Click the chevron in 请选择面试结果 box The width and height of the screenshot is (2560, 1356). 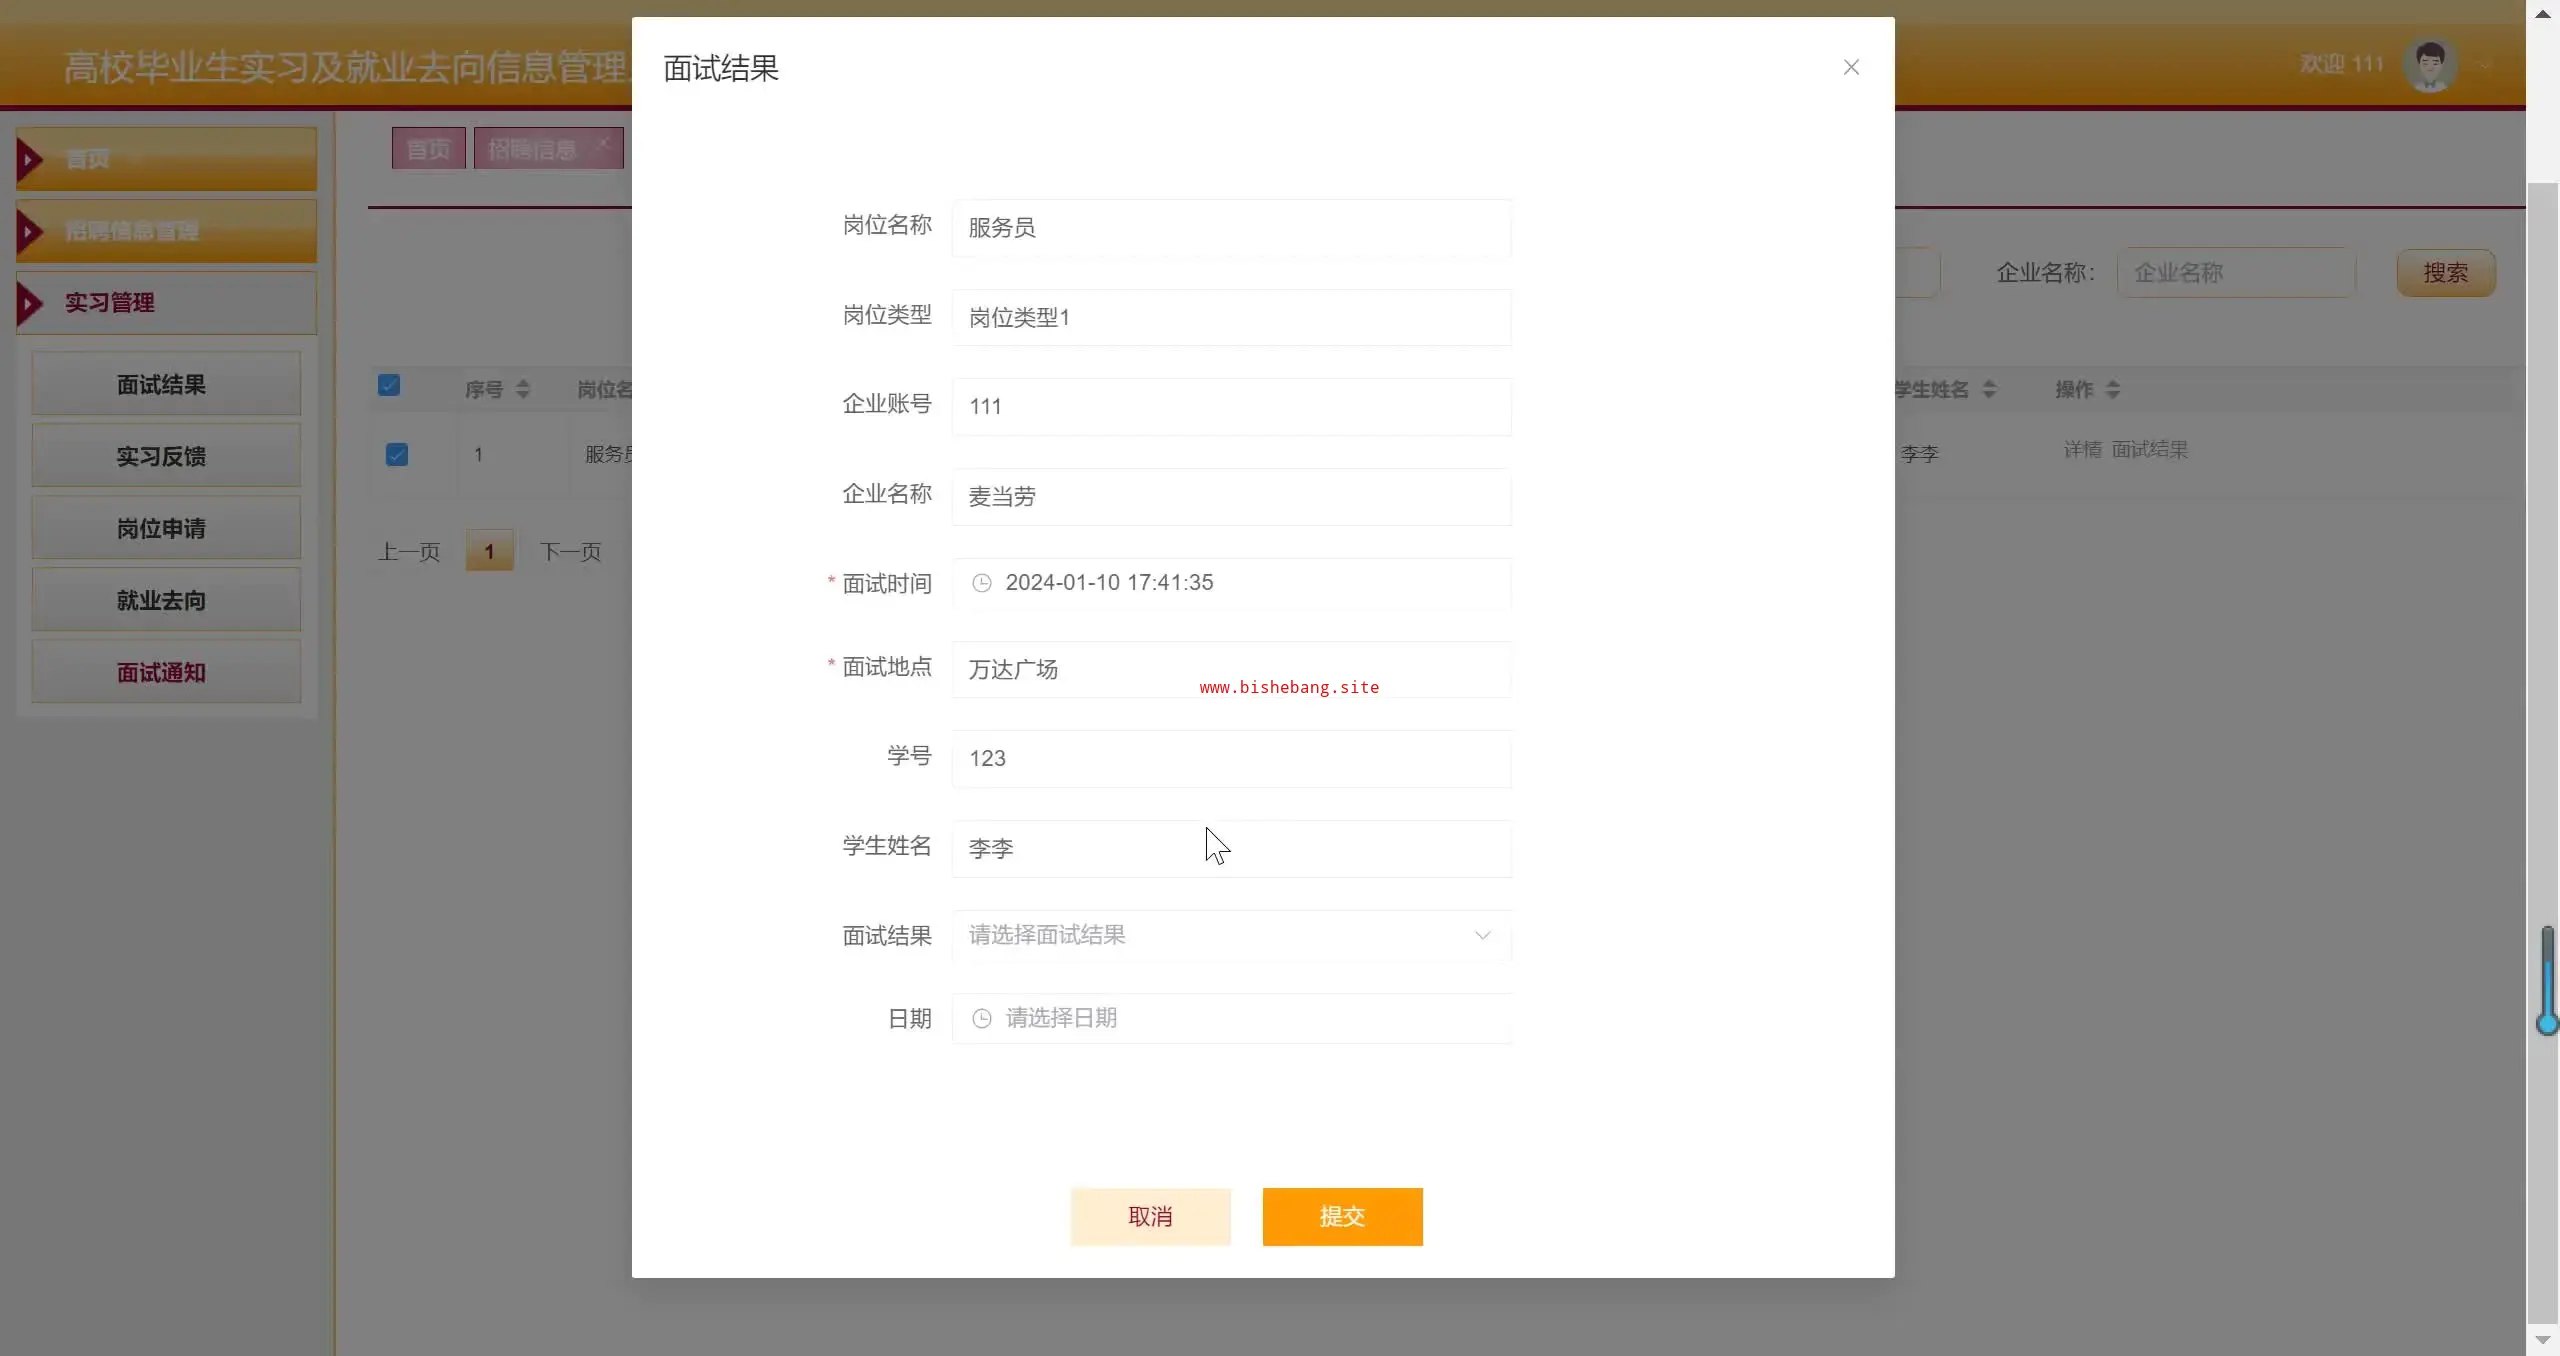(1482, 935)
